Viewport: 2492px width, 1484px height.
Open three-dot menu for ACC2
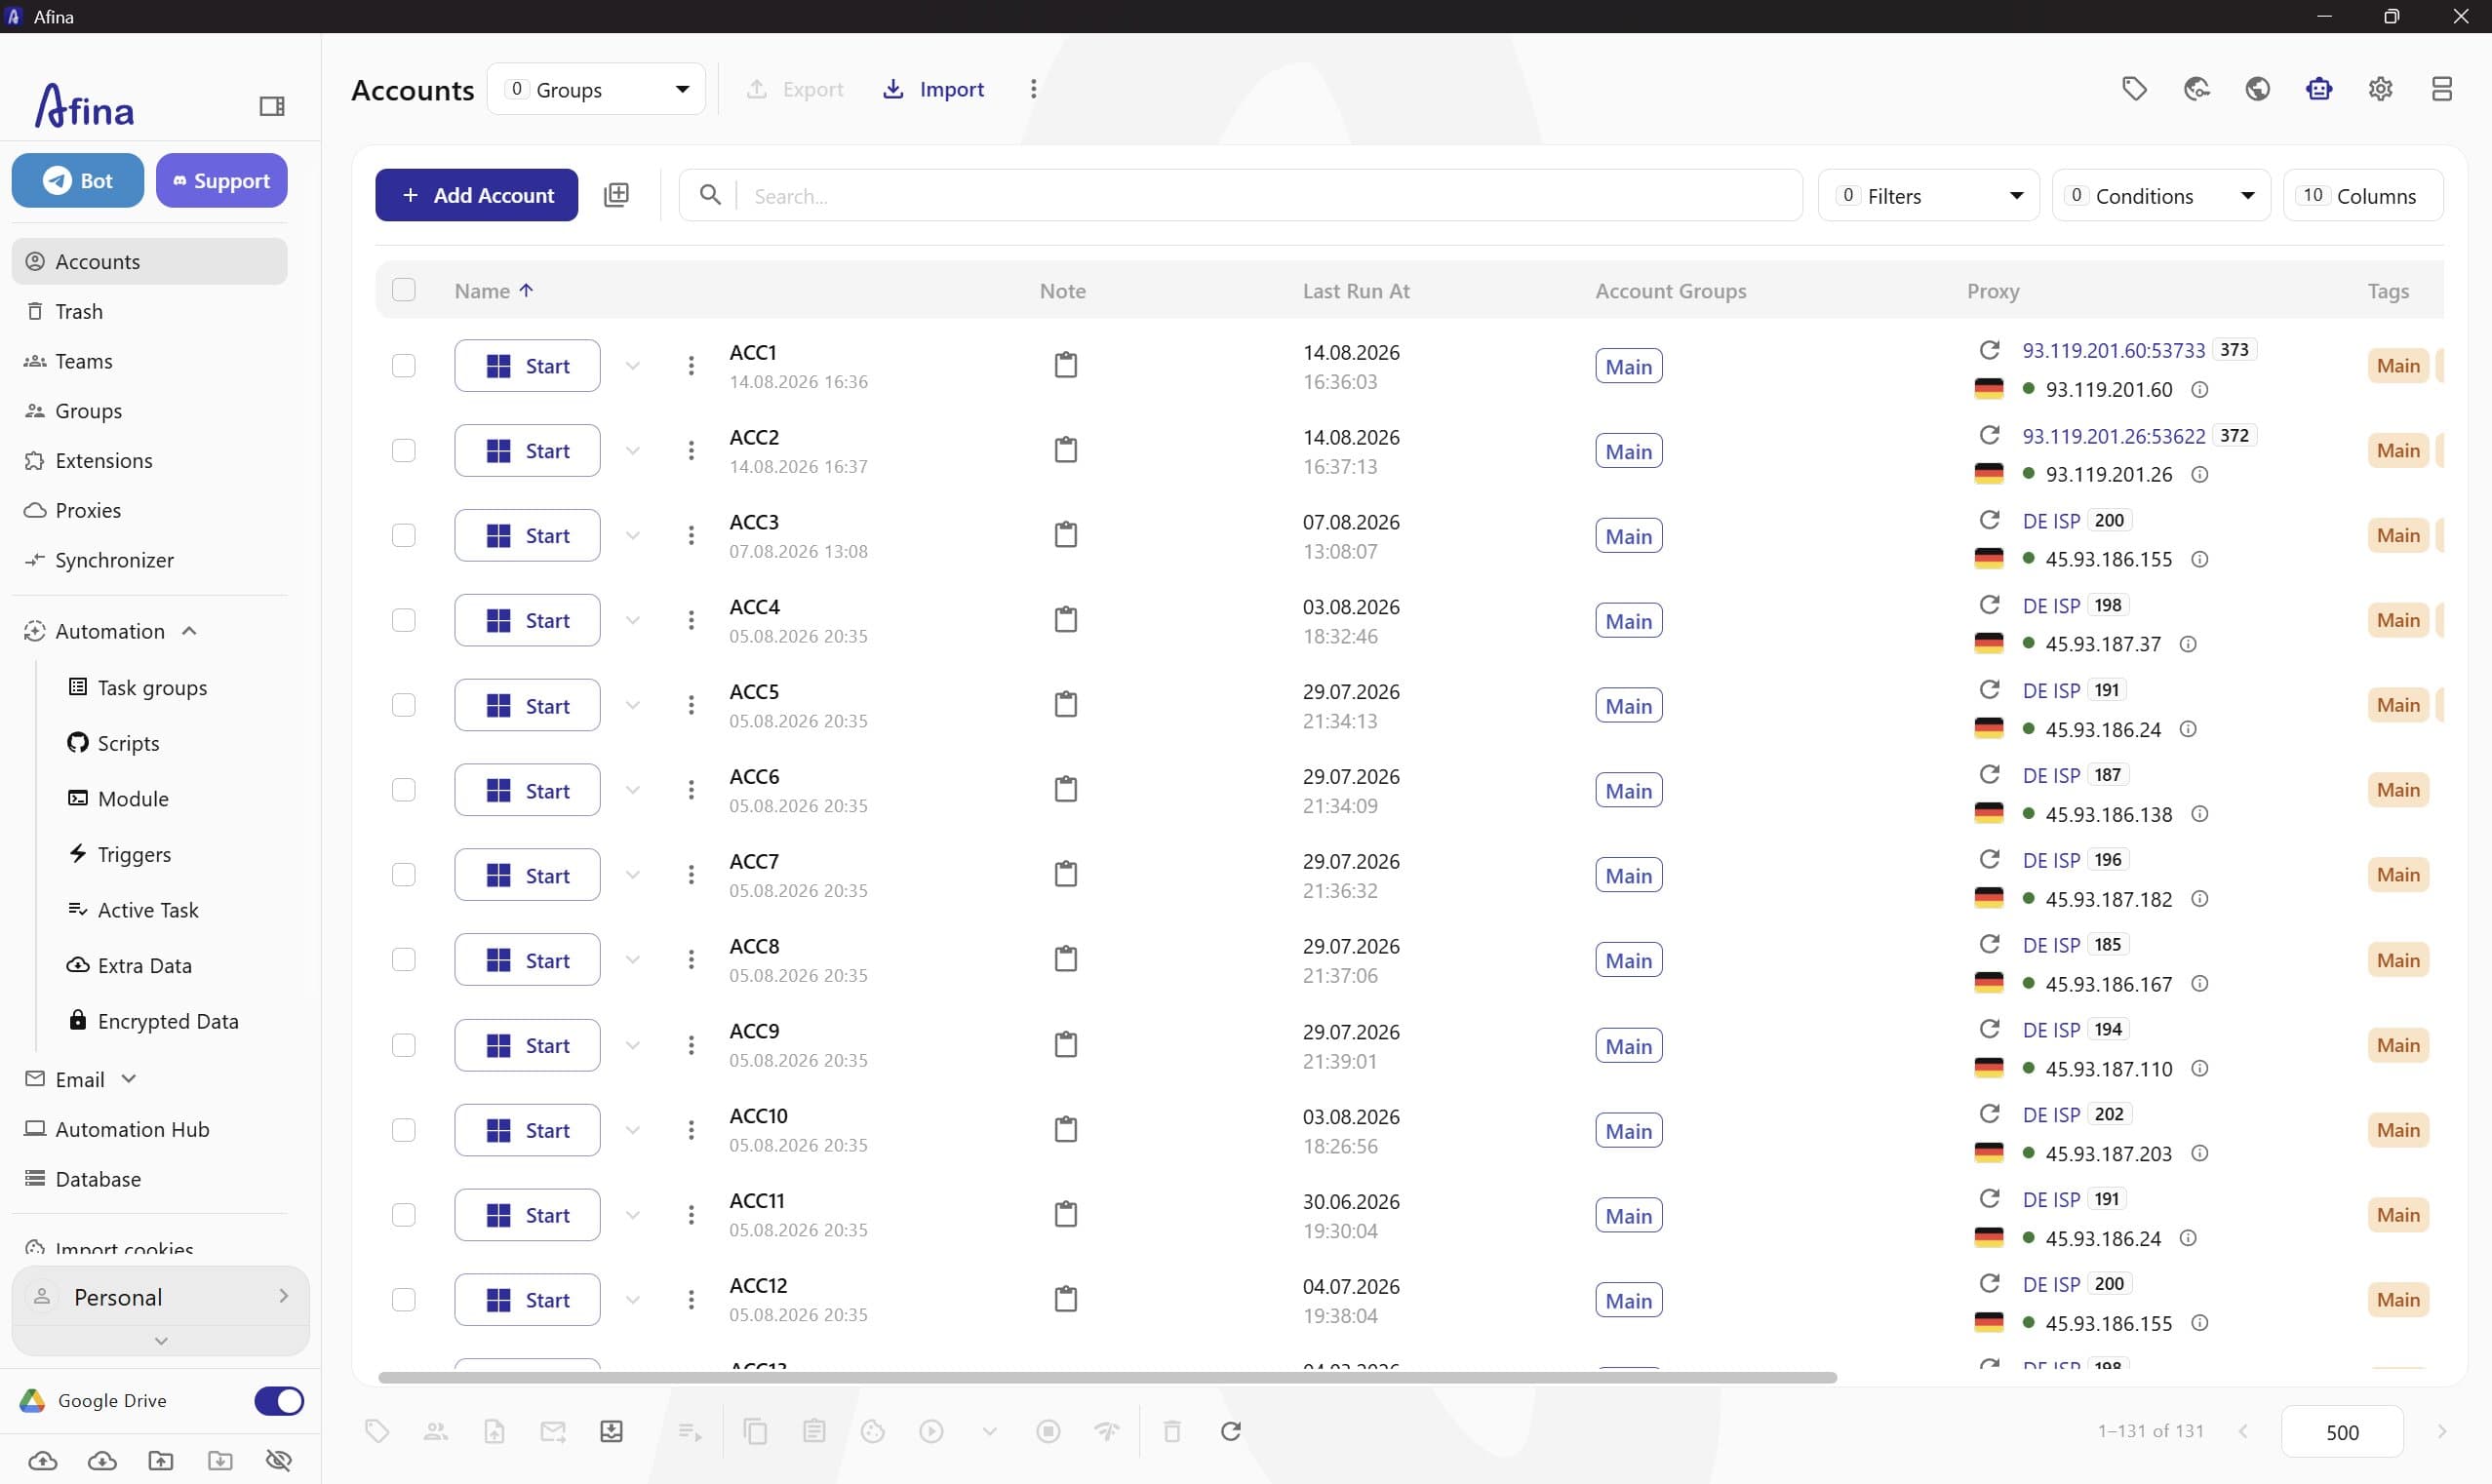pyautogui.click(x=690, y=450)
